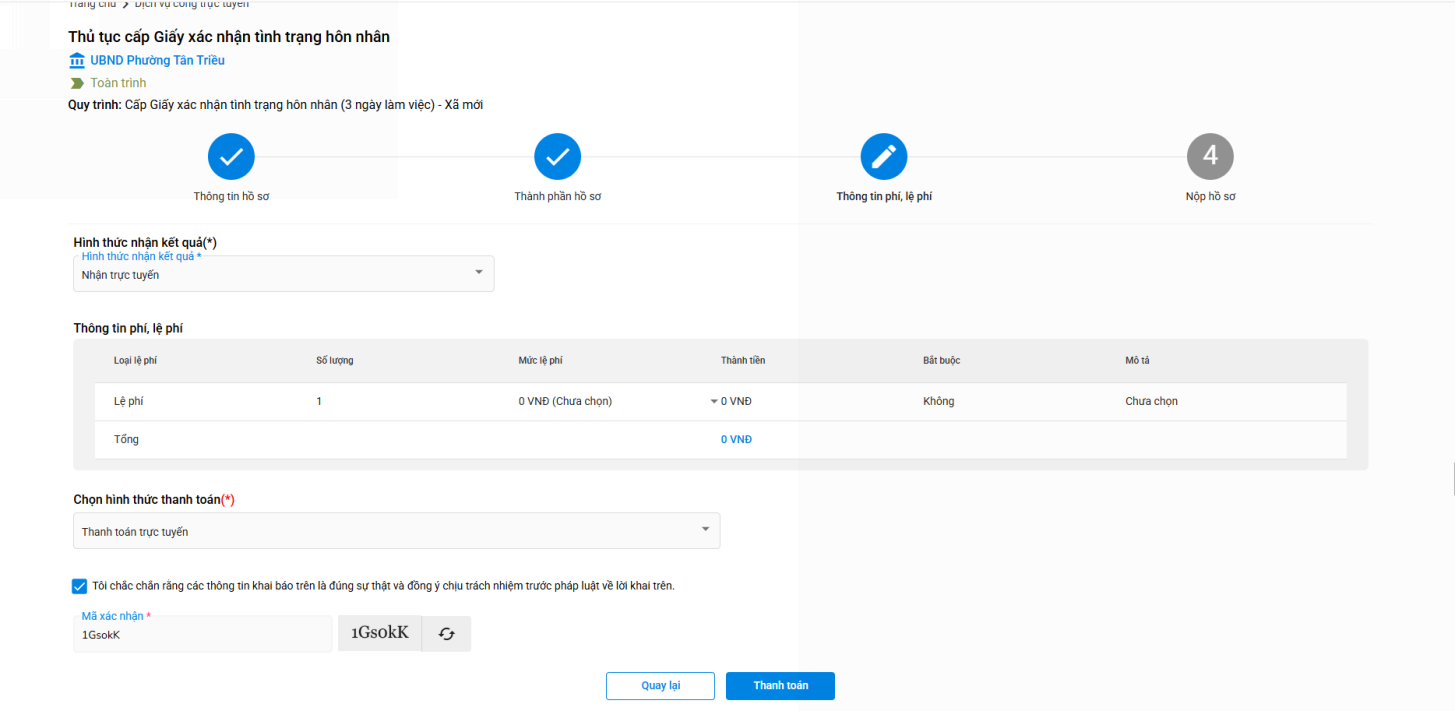1455x711 pixels.
Task: Click the government building icon beside UBND Phường Tân Triều
Action: [77, 61]
